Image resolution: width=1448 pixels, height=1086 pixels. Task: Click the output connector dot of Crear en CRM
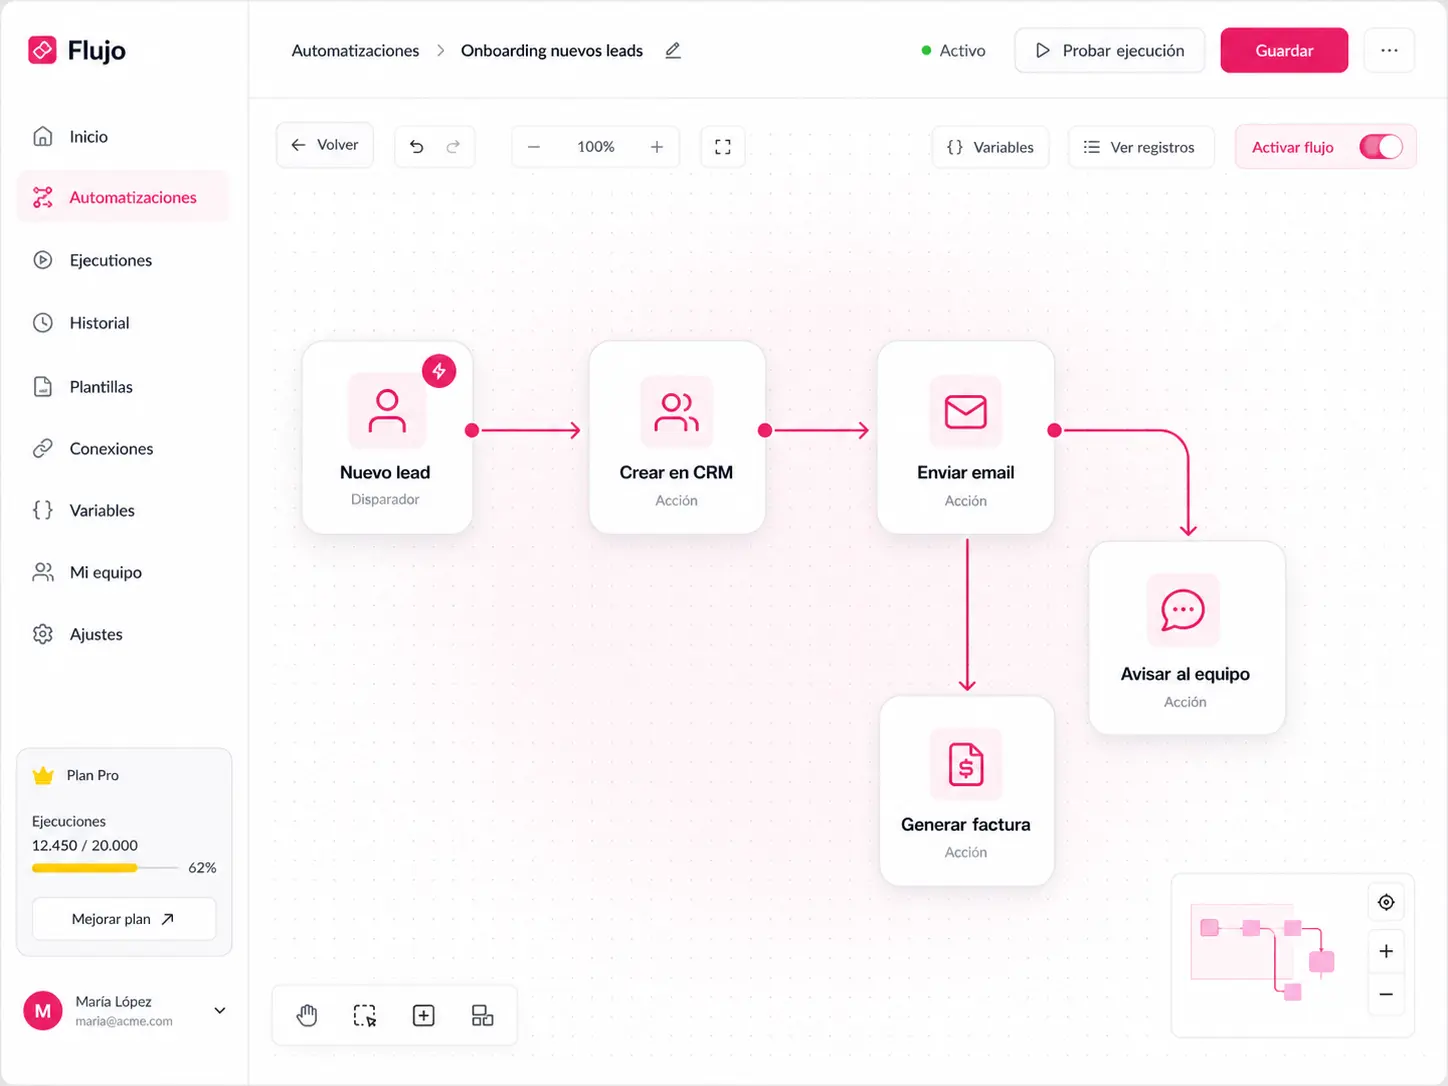point(765,430)
